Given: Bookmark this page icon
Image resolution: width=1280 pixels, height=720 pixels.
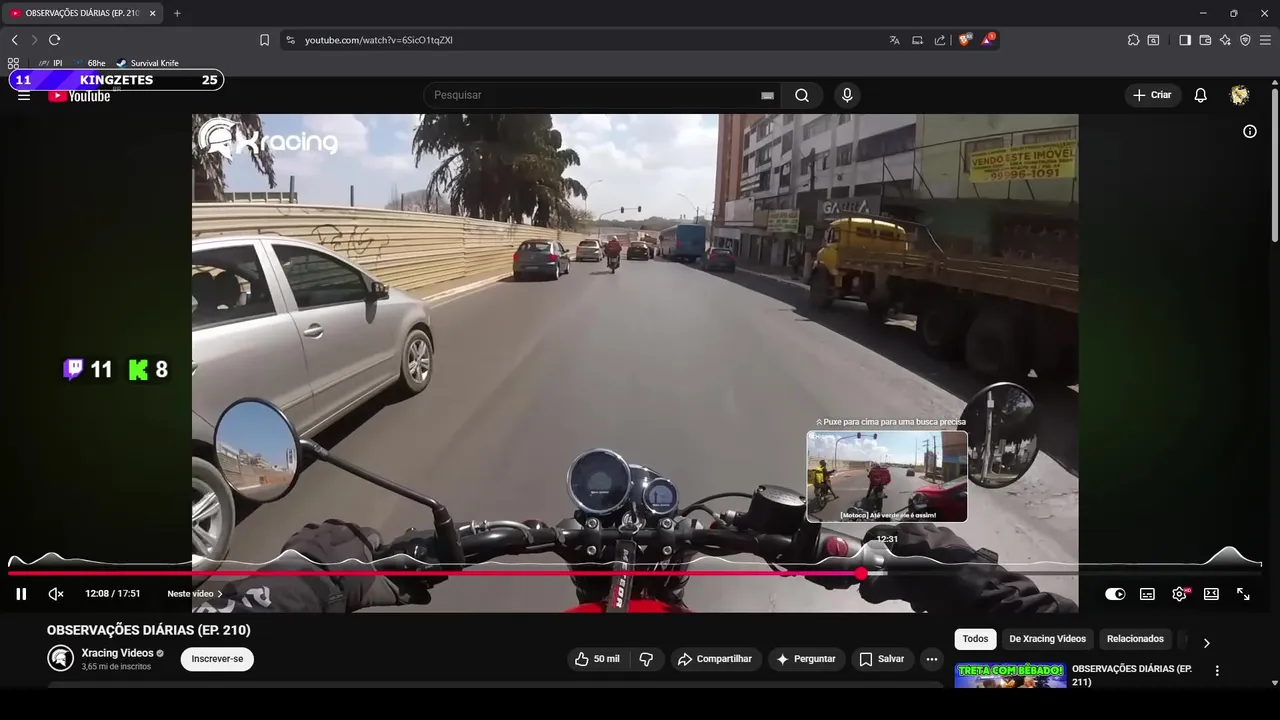Looking at the screenshot, I should [264, 40].
